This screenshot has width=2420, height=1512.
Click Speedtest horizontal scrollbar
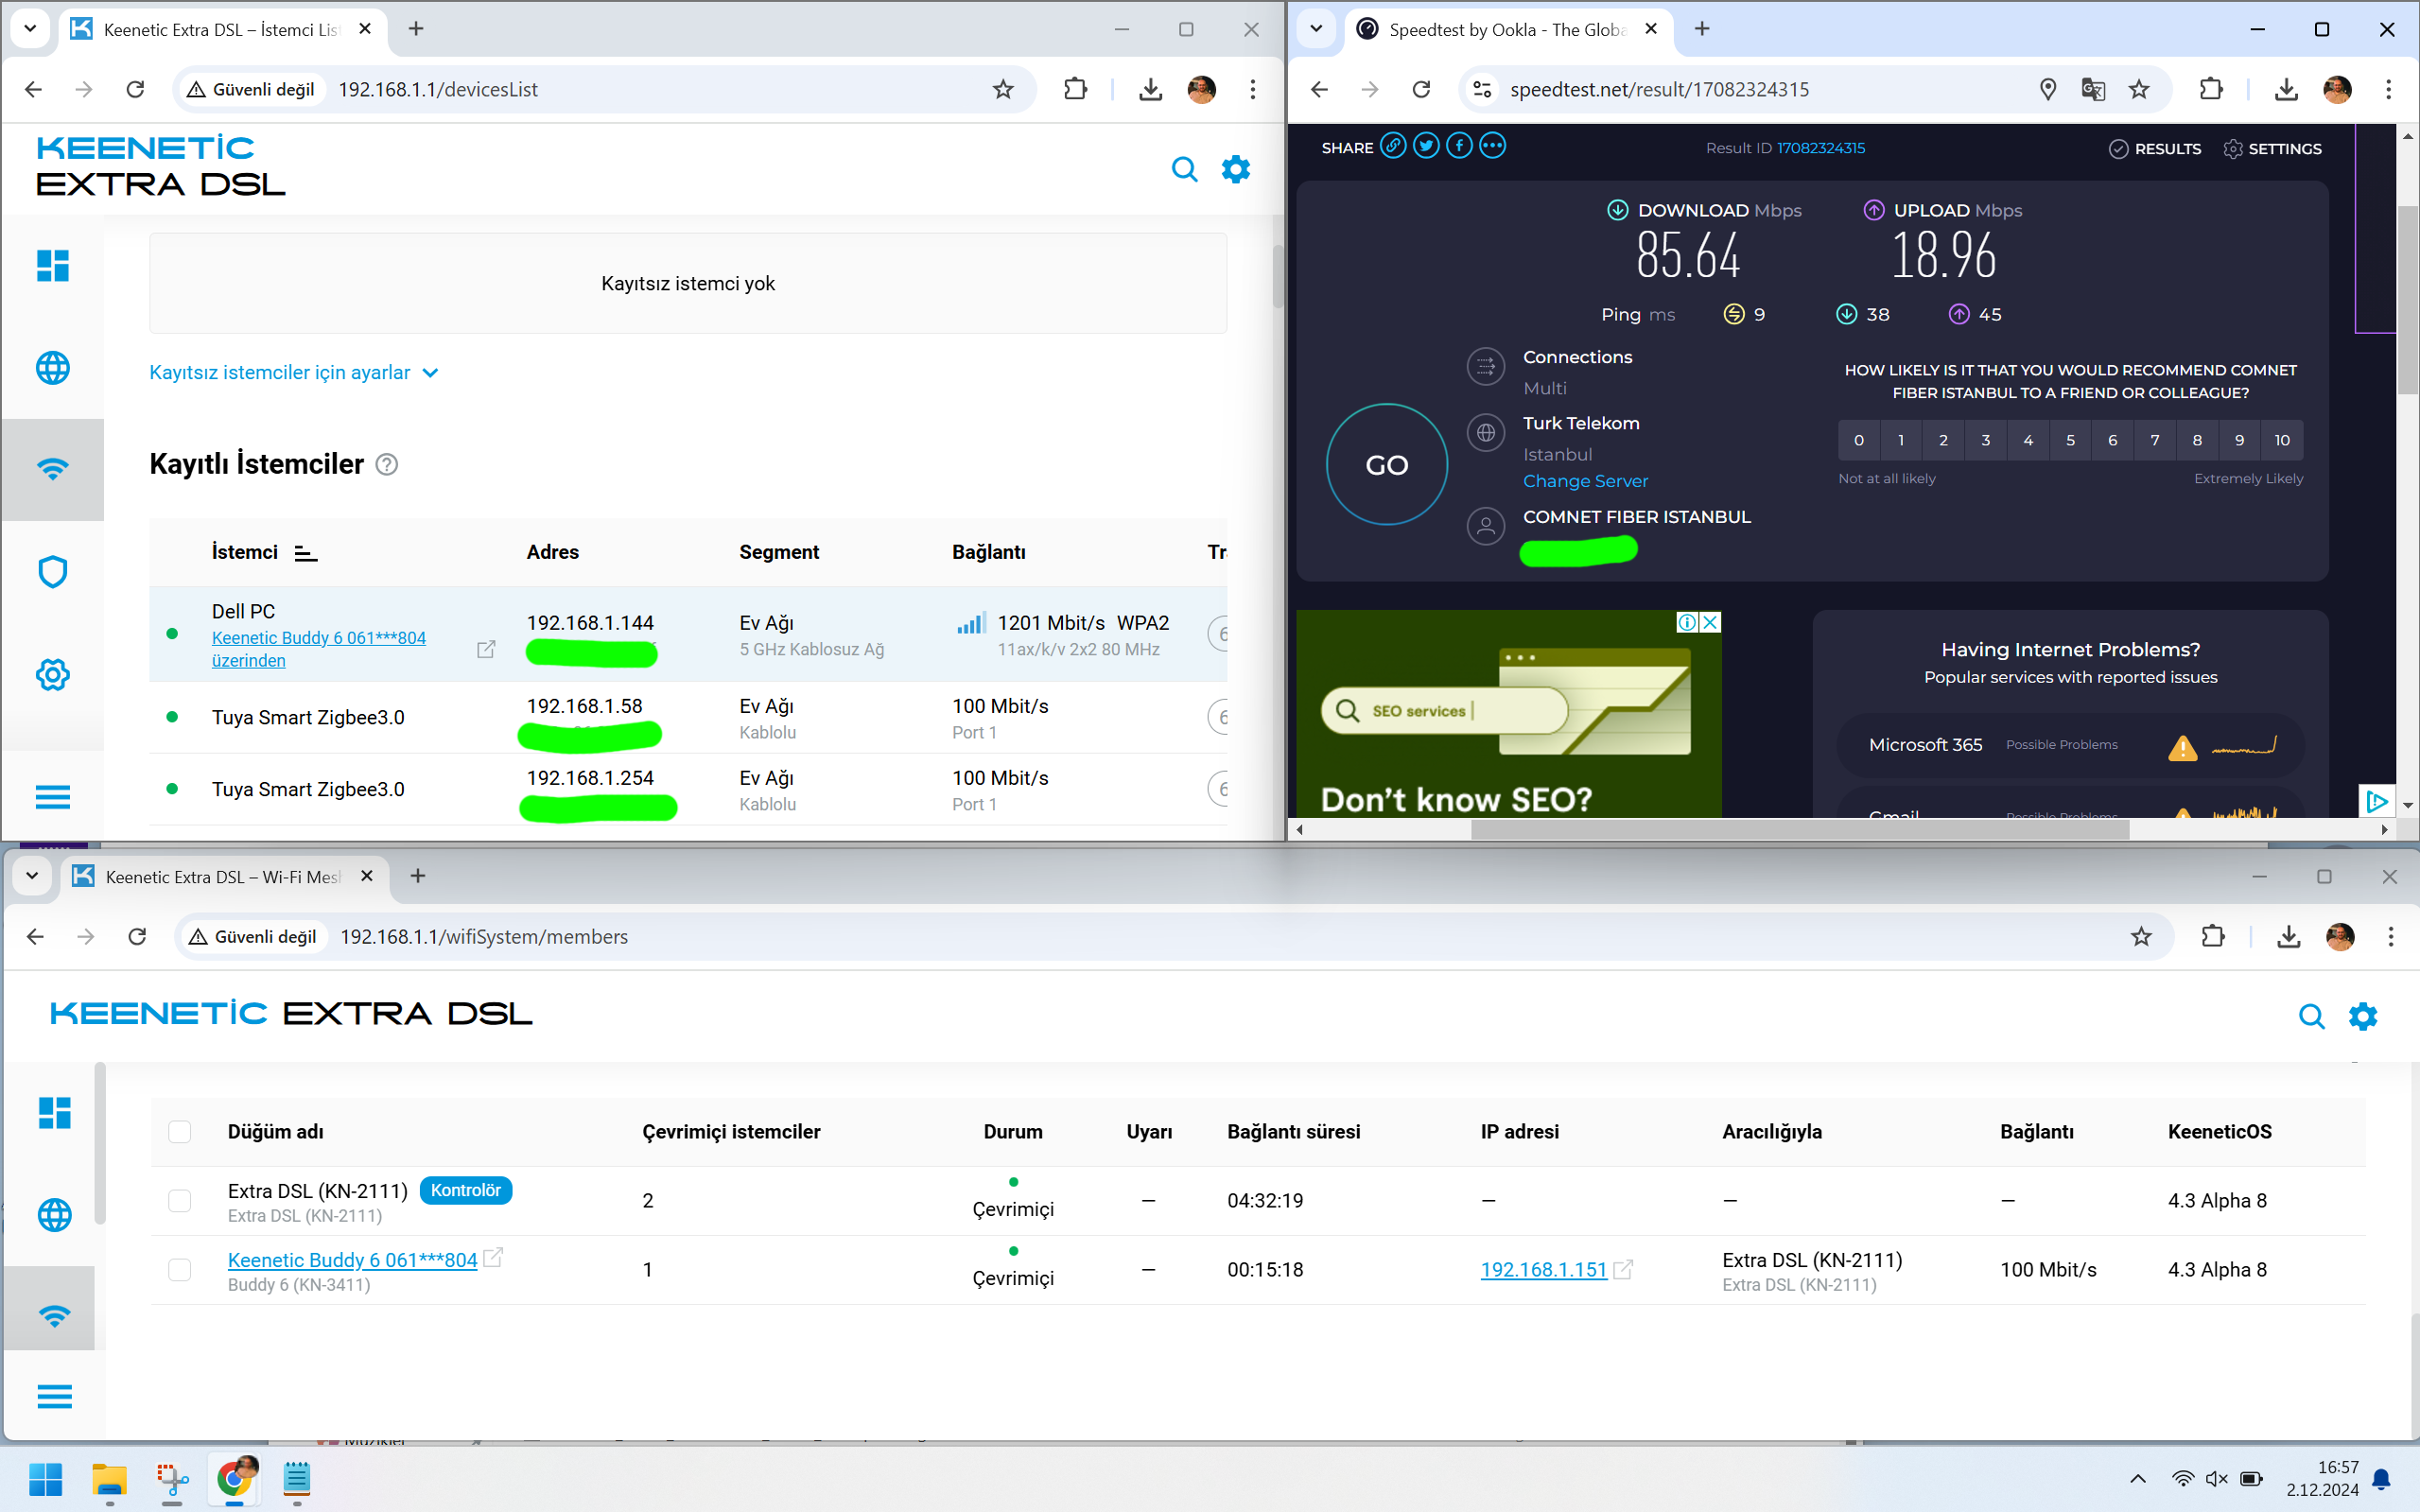[x=1799, y=829]
